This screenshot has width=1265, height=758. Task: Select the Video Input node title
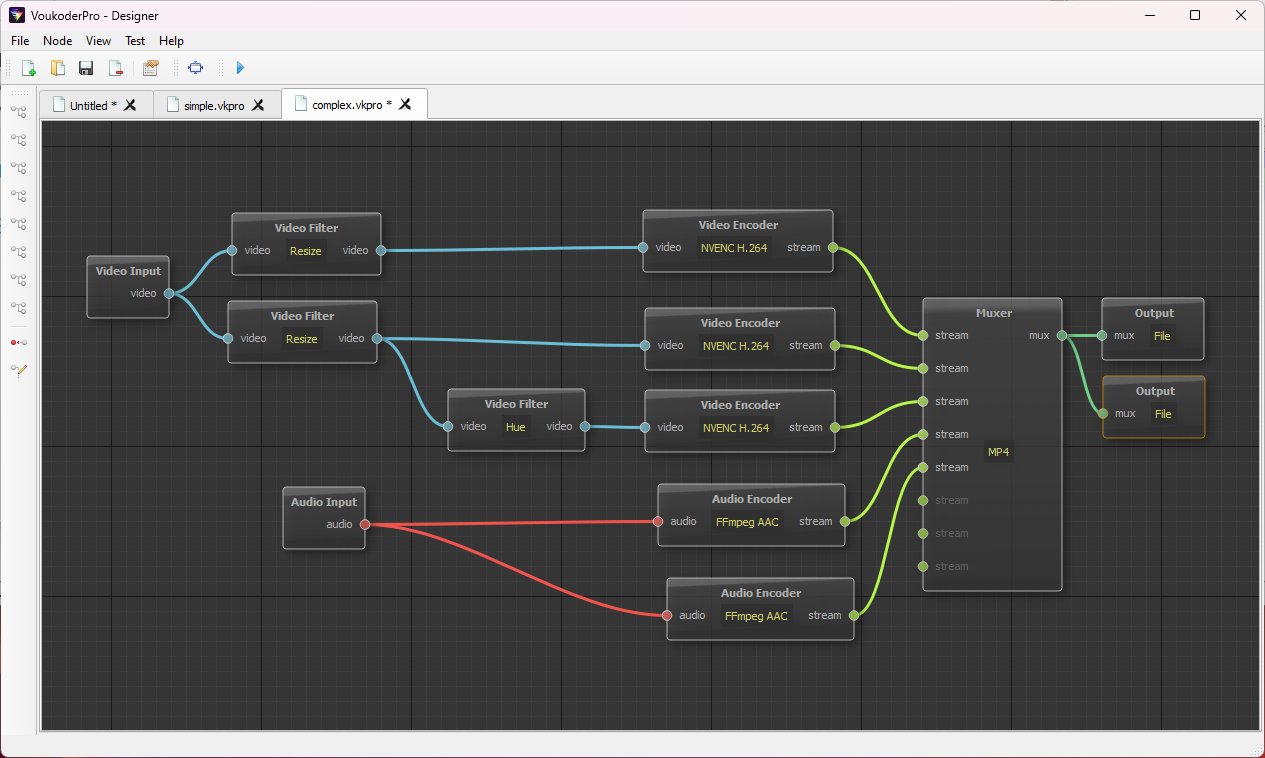pos(128,271)
